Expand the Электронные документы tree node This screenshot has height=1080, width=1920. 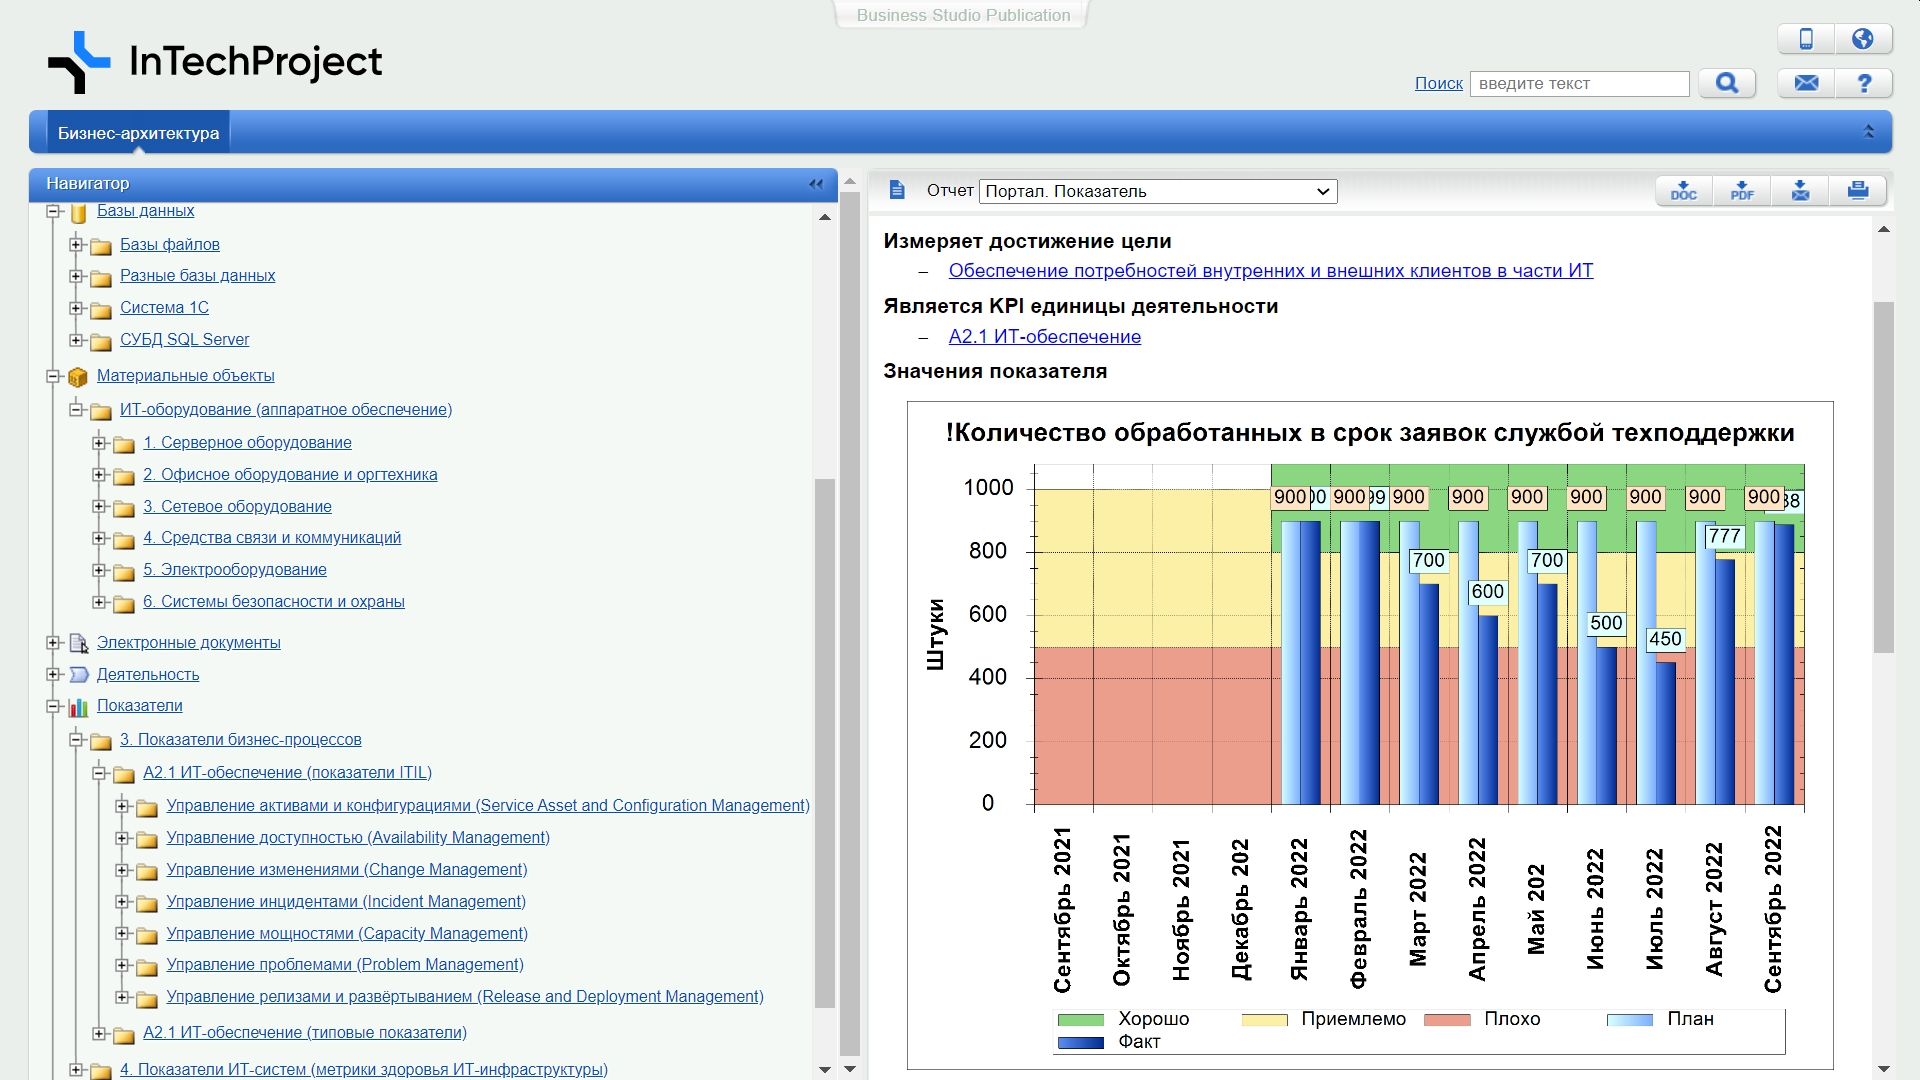pyautogui.click(x=54, y=643)
